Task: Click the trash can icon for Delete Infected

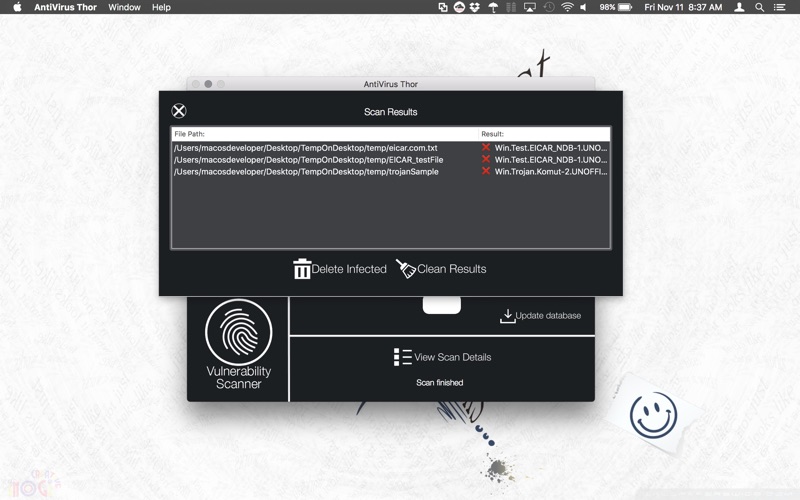Action: pos(302,269)
